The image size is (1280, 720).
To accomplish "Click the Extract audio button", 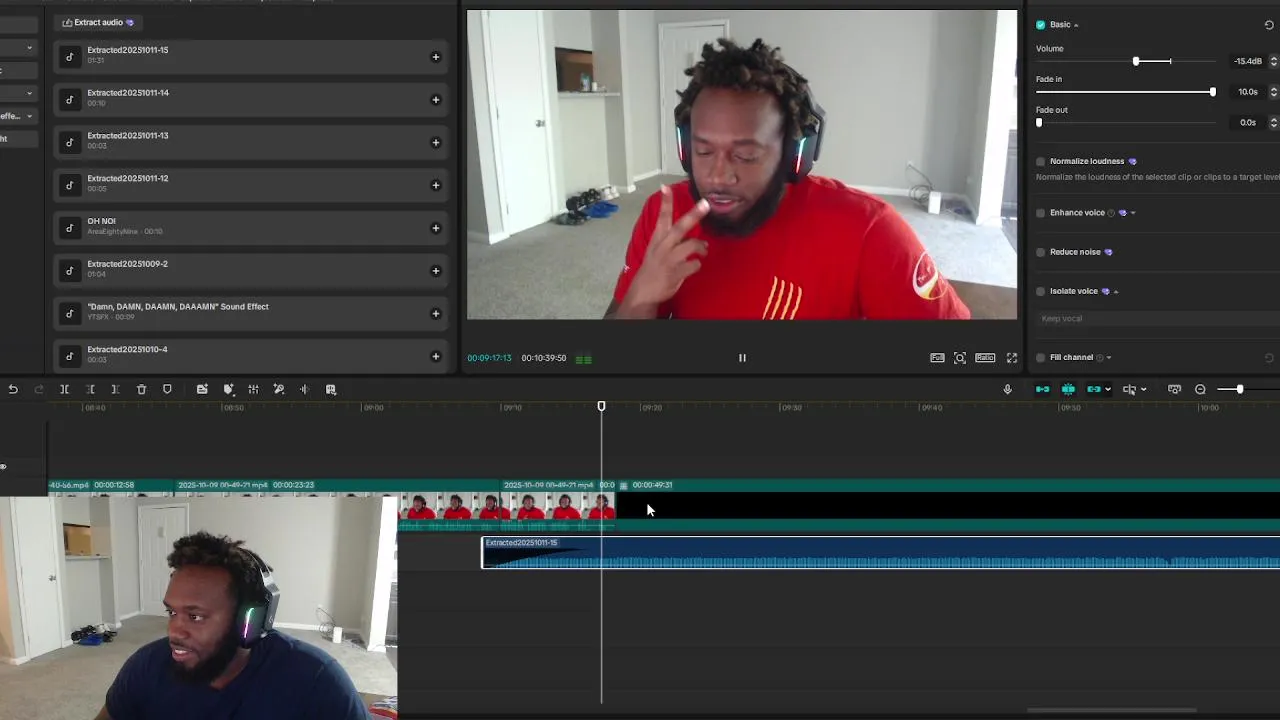I will pos(98,22).
